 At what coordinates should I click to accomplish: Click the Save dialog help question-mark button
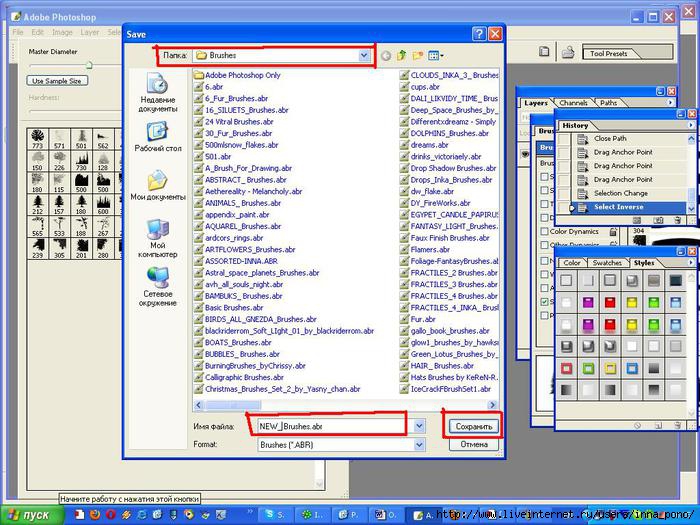click(479, 34)
